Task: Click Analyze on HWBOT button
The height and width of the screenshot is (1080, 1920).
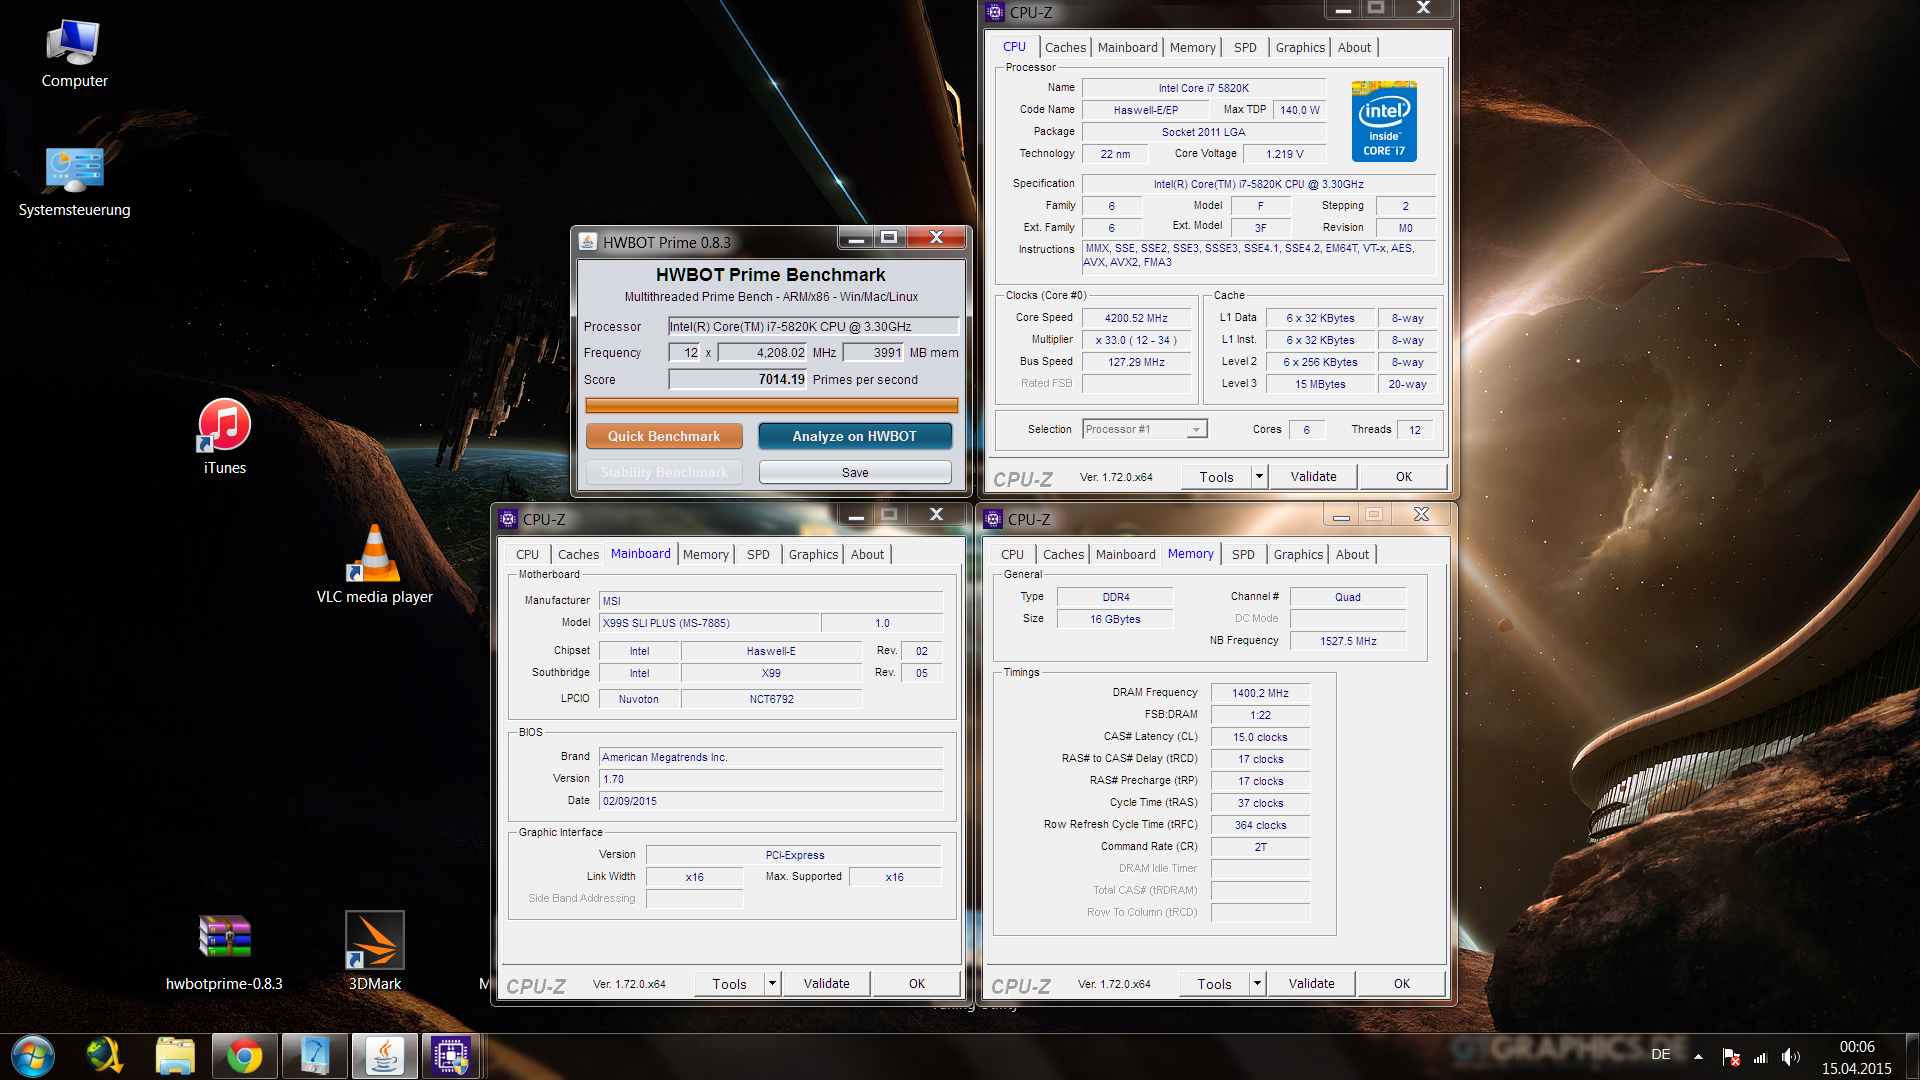Action: [854, 436]
